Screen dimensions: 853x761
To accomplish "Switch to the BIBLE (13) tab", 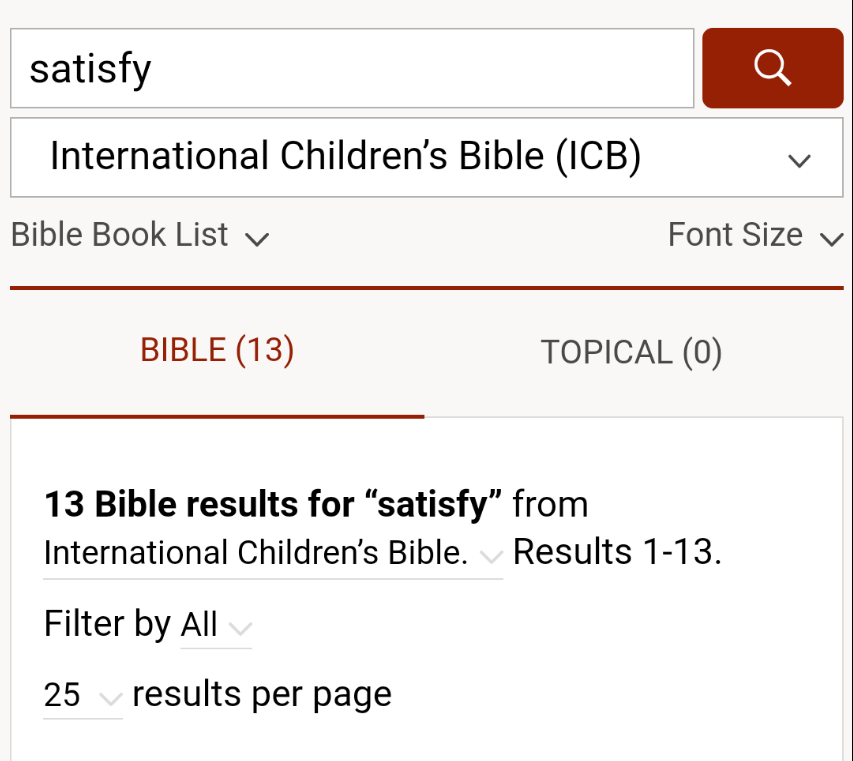I will 217,350.
